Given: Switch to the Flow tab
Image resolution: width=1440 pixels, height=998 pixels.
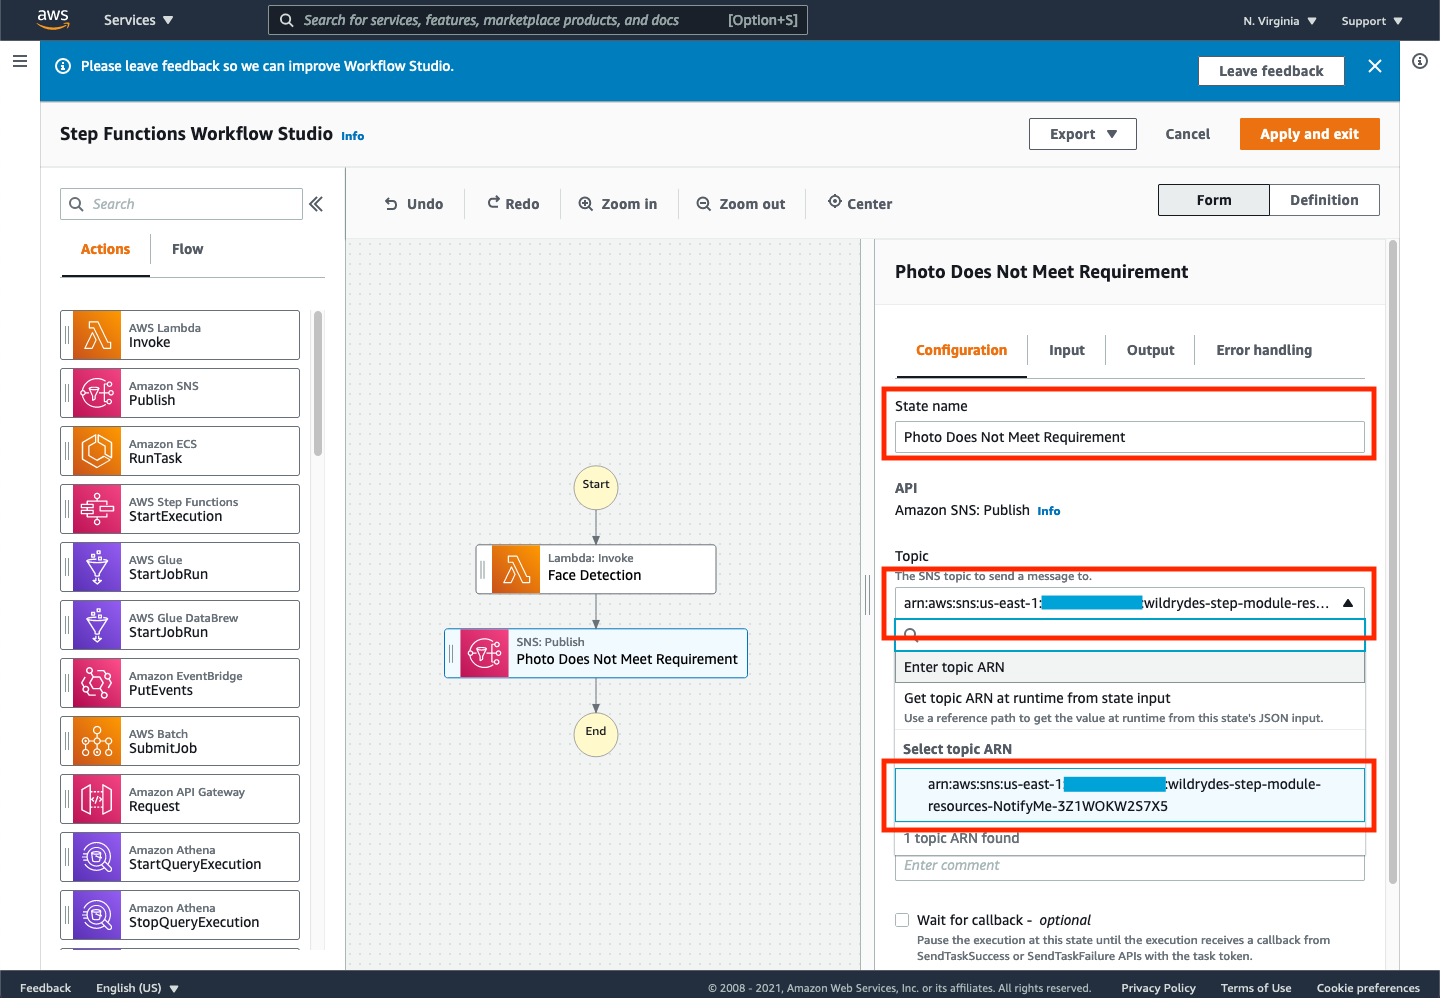Looking at the screenshot, I should tap(187, 249).
